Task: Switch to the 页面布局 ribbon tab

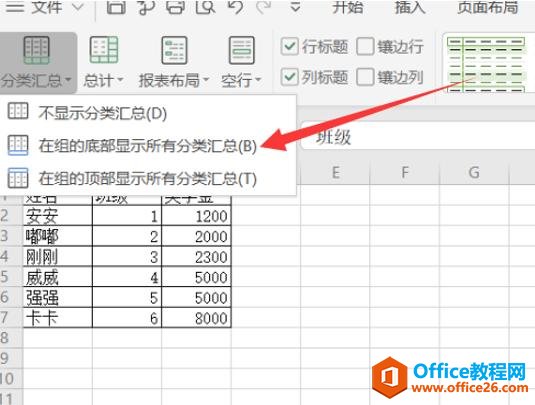Action: click(488, 7)
